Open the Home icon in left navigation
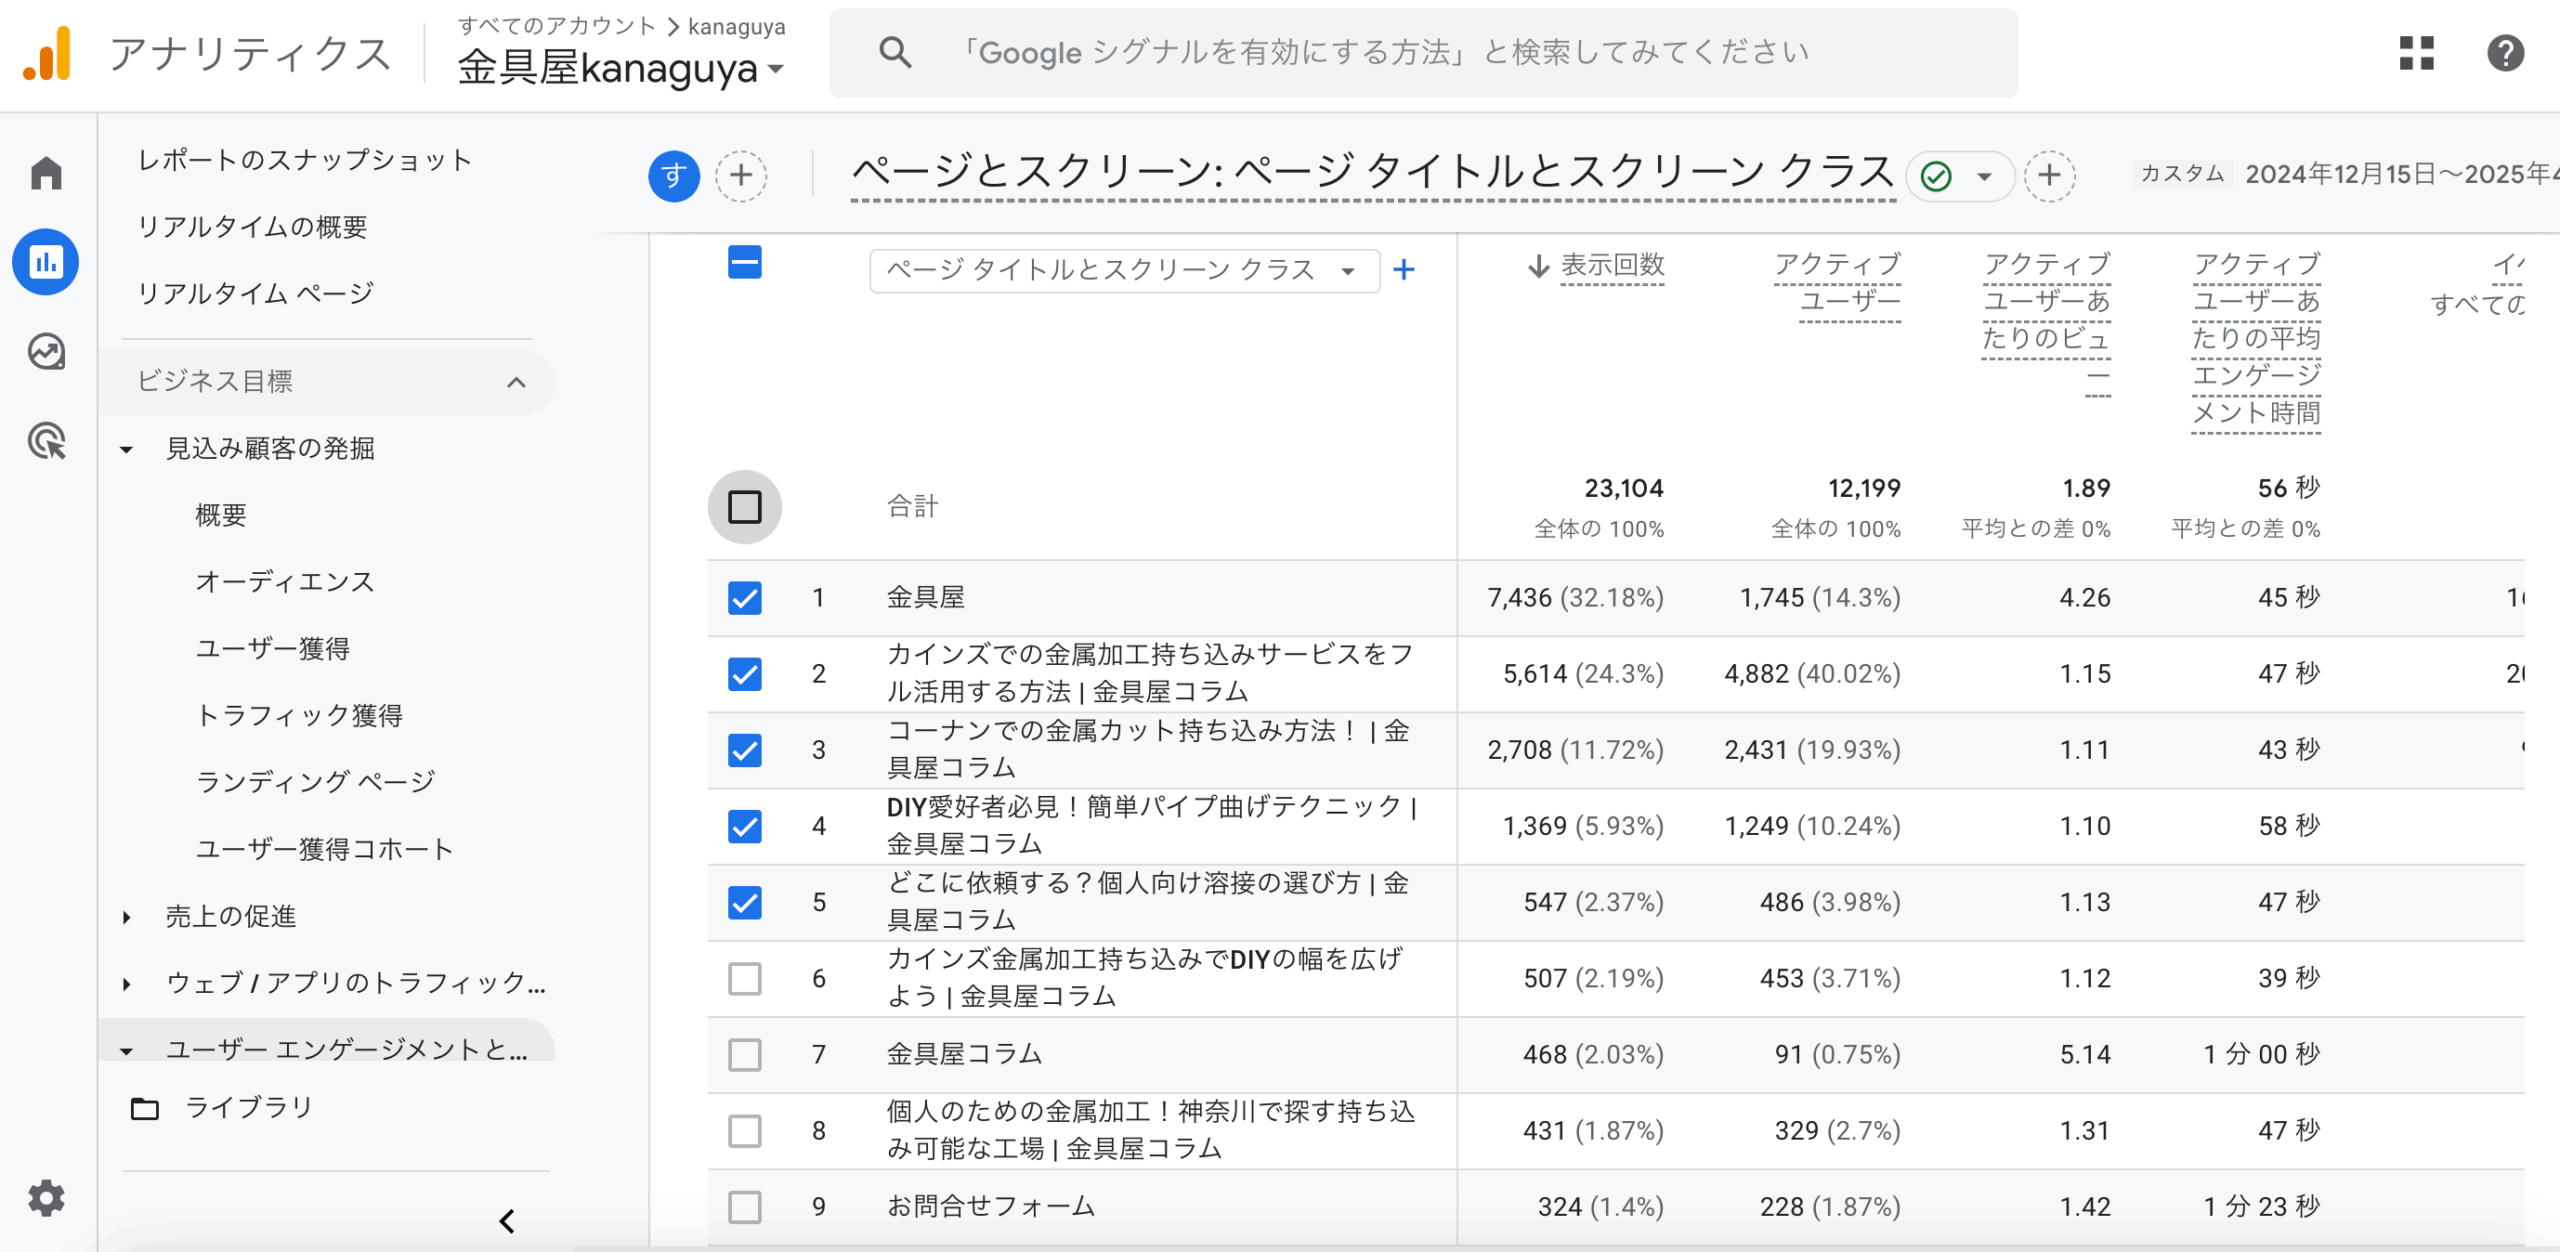Viewport: 2560px width, 1252px height. 46,173
